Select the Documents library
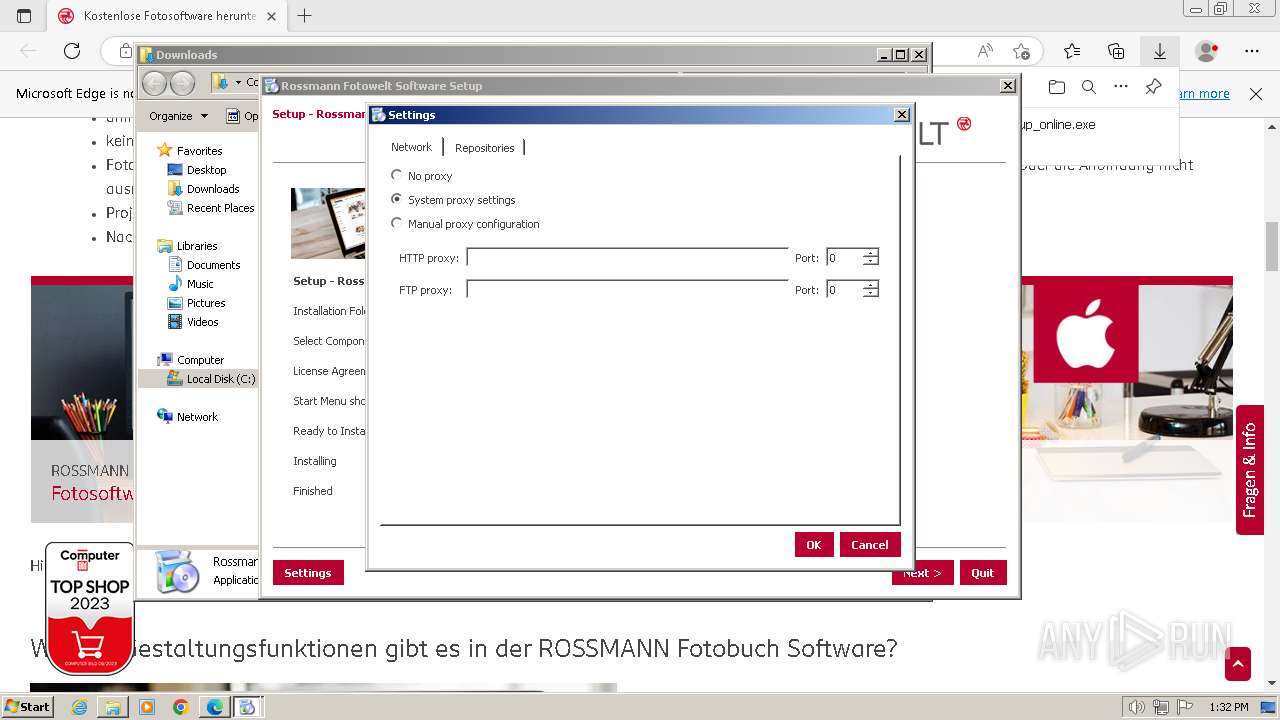This screenshot has width=1280, height=720. point(213,265)
